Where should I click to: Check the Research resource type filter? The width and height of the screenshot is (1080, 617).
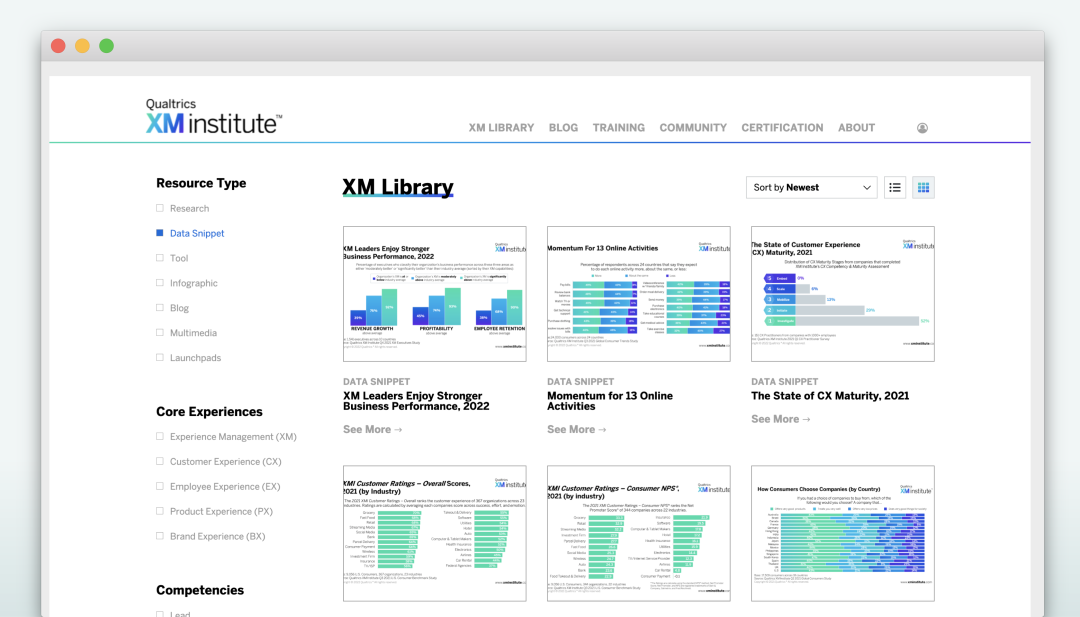tap(160, 208)
